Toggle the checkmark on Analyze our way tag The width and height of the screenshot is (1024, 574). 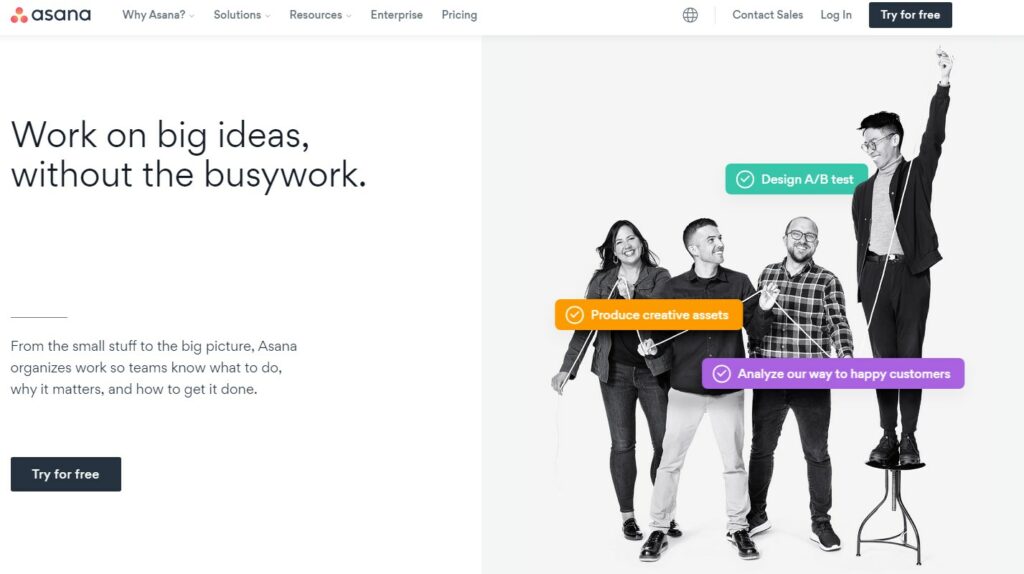click(722, 374)
